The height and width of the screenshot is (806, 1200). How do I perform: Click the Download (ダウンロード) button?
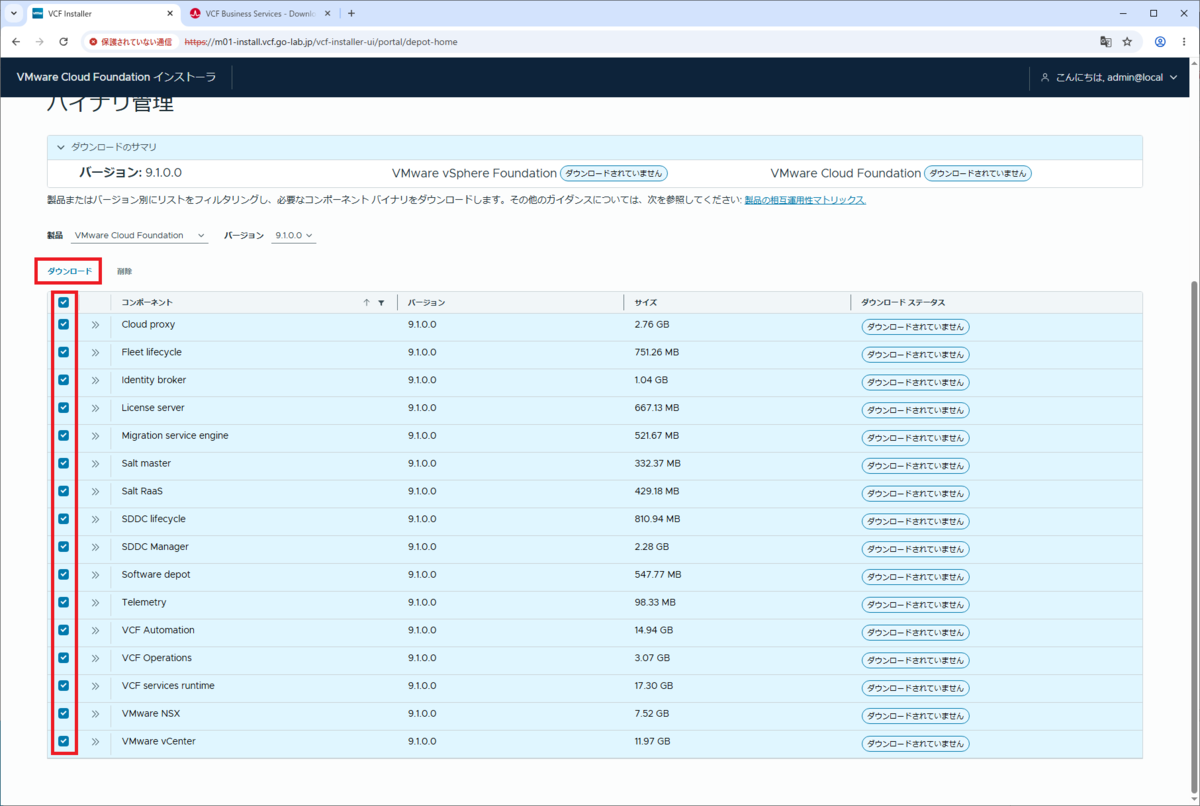[69, 271]
